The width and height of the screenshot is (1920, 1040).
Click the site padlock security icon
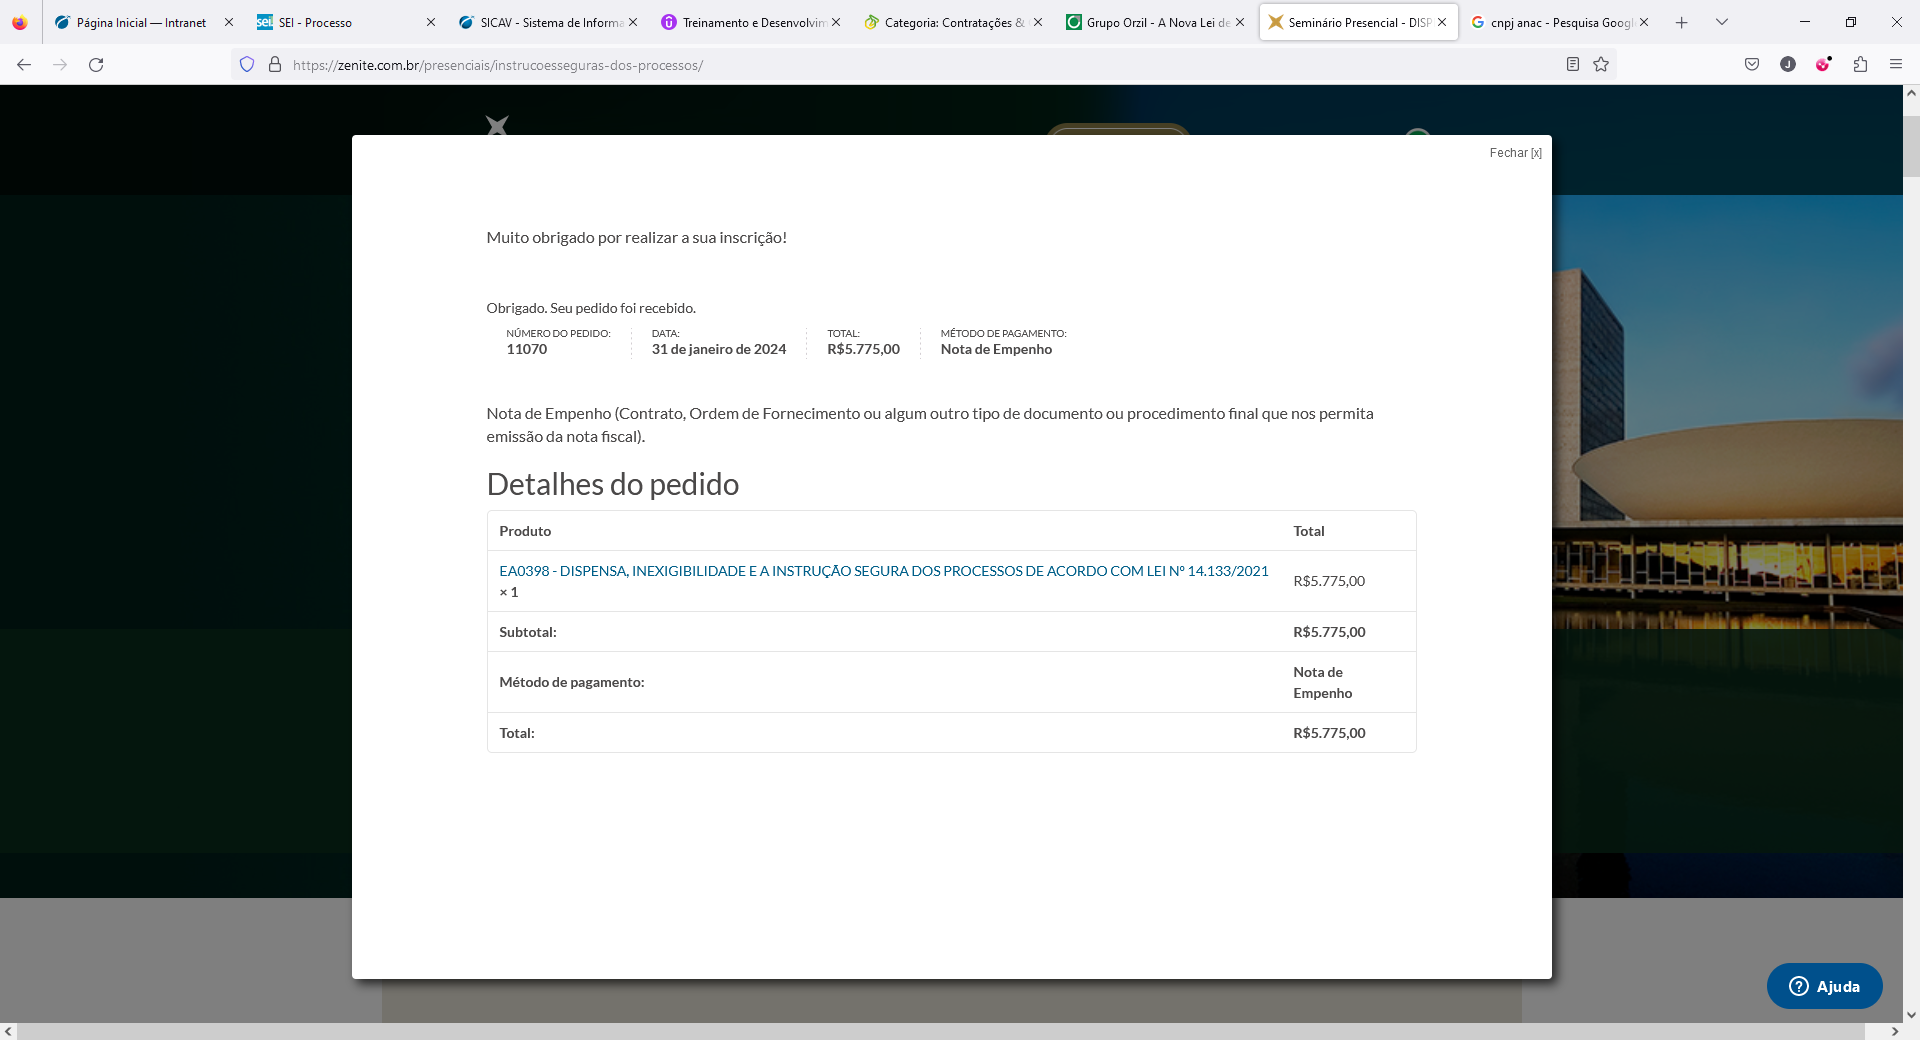[x=275, y=65]
